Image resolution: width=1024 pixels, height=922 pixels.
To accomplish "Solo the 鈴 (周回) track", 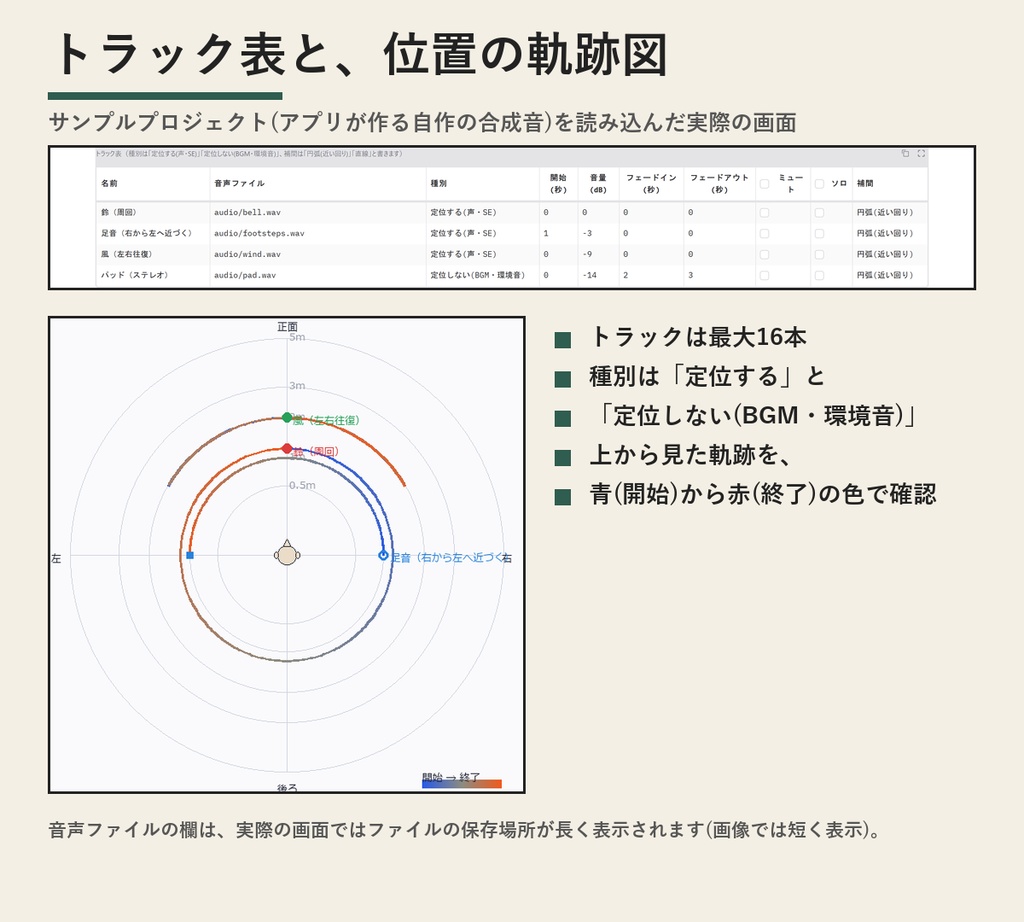I will (819, 213).
